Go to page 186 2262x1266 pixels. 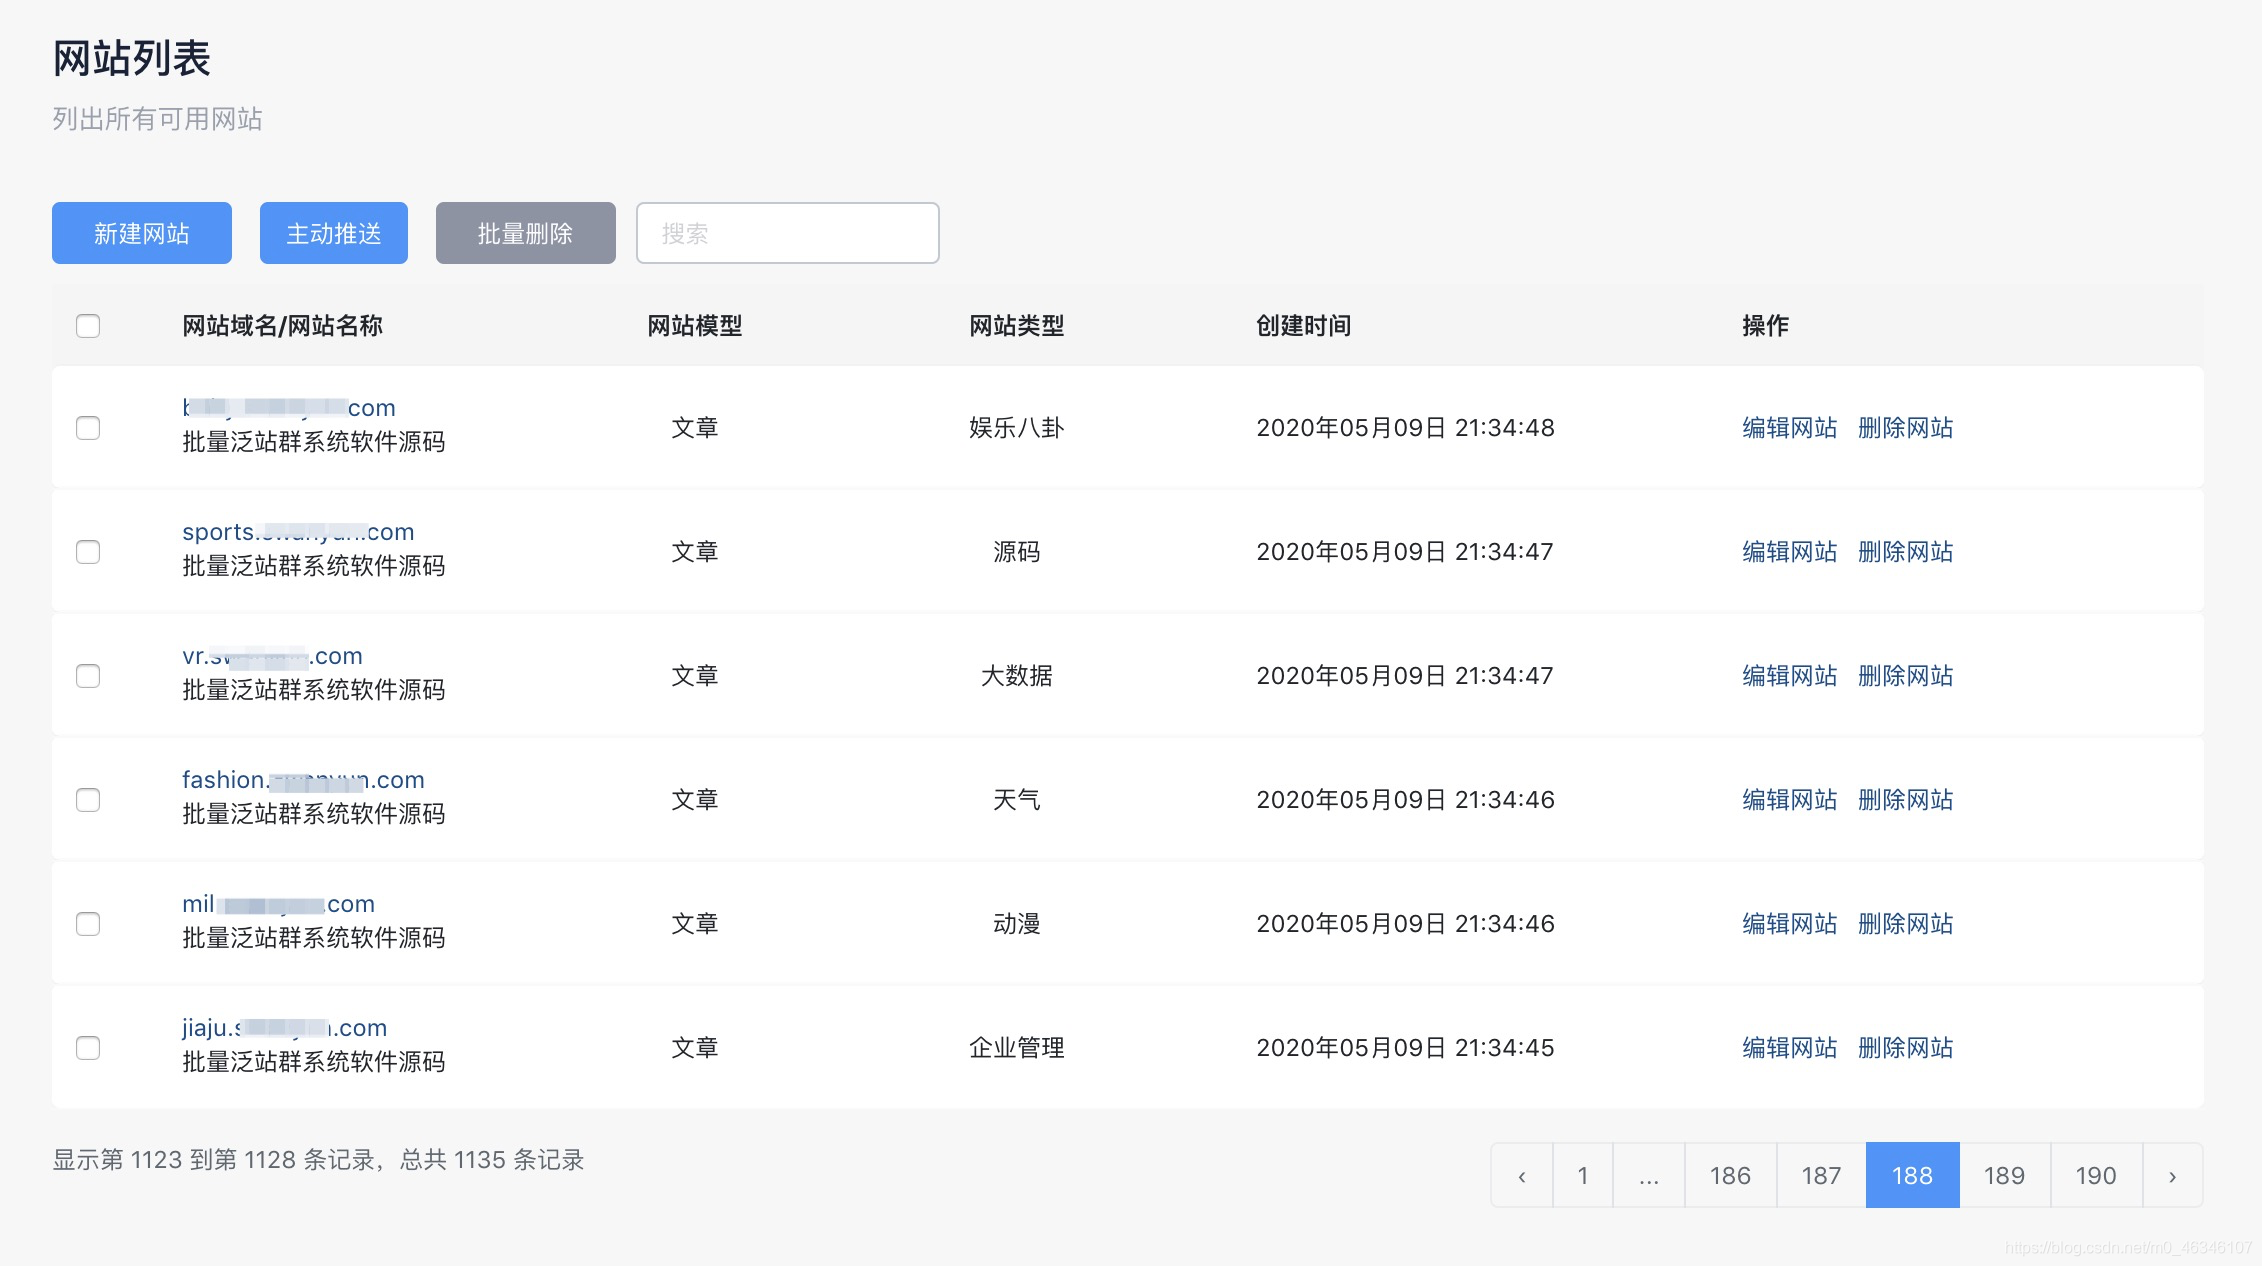tap(1730, 1175)
